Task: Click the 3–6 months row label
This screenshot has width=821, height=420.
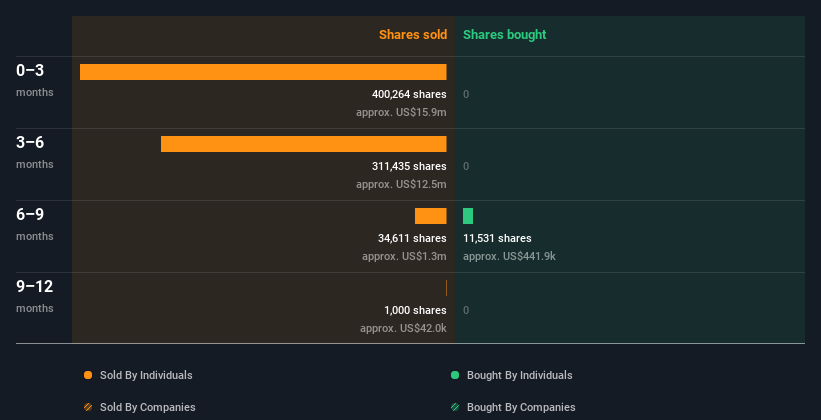Action: click(x=35, y=152)
